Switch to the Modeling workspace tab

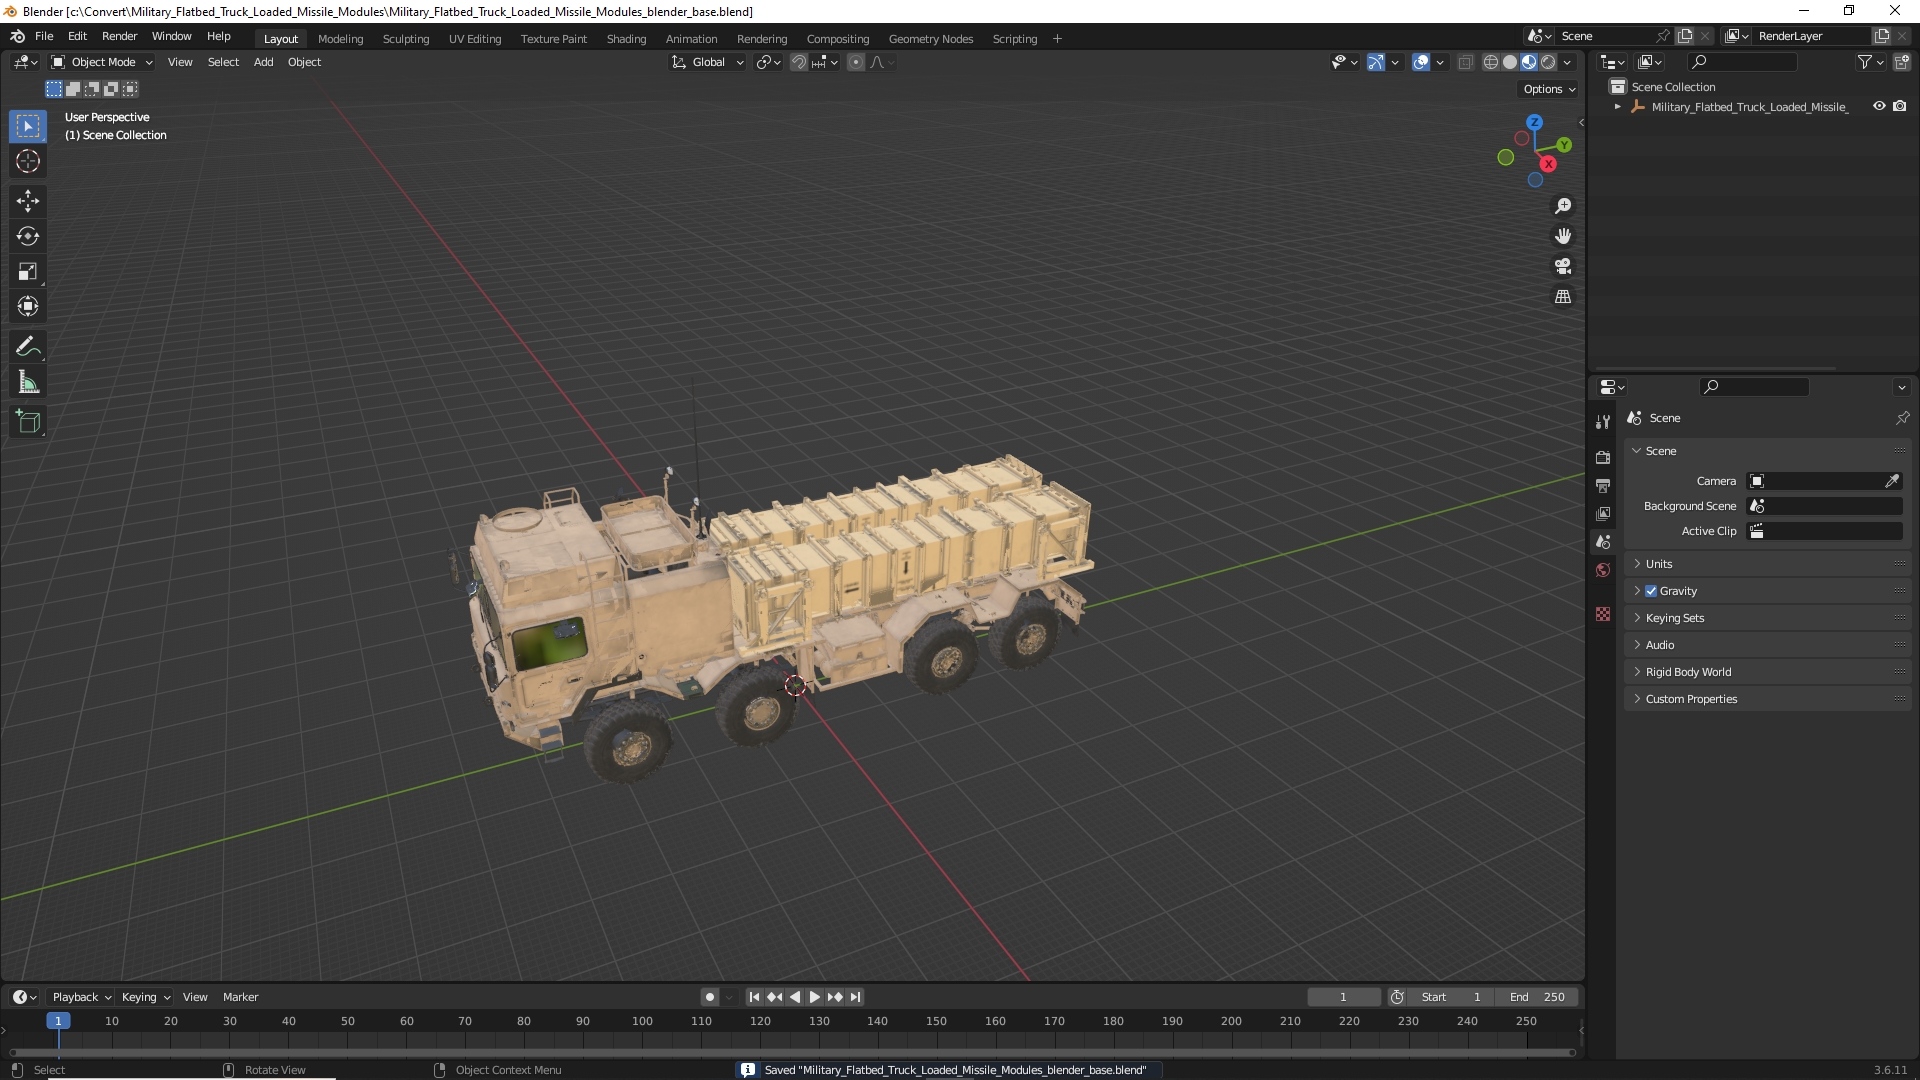tap(340, 39)
